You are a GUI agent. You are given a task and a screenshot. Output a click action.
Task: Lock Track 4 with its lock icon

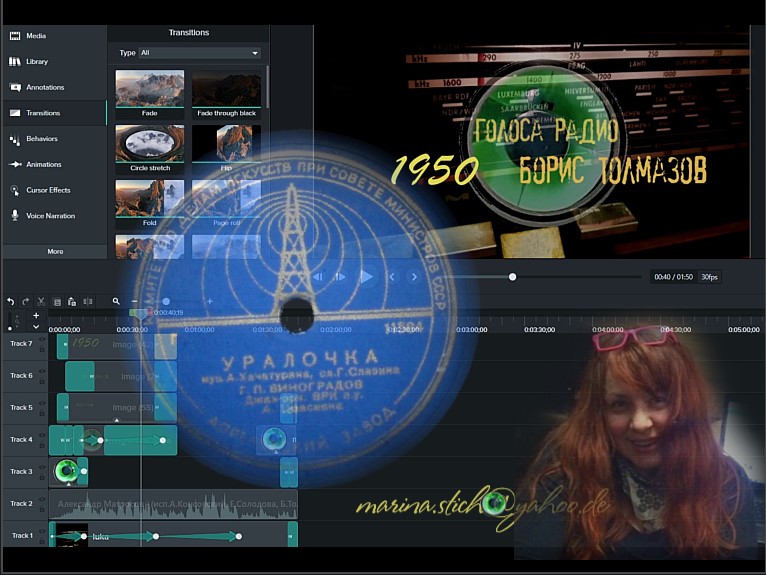(42, 446)
